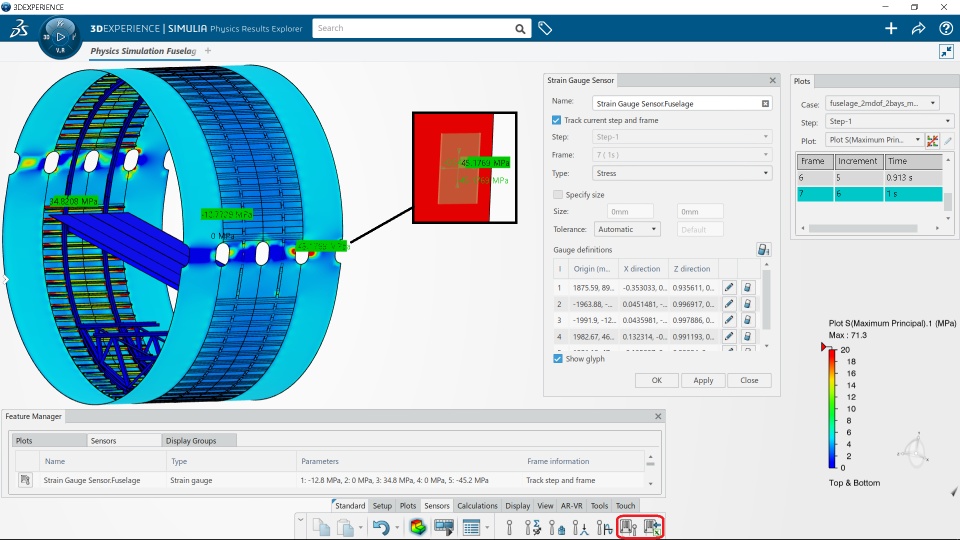
Task: Click the Share arrow icon
Action: (x=918, y=28)
